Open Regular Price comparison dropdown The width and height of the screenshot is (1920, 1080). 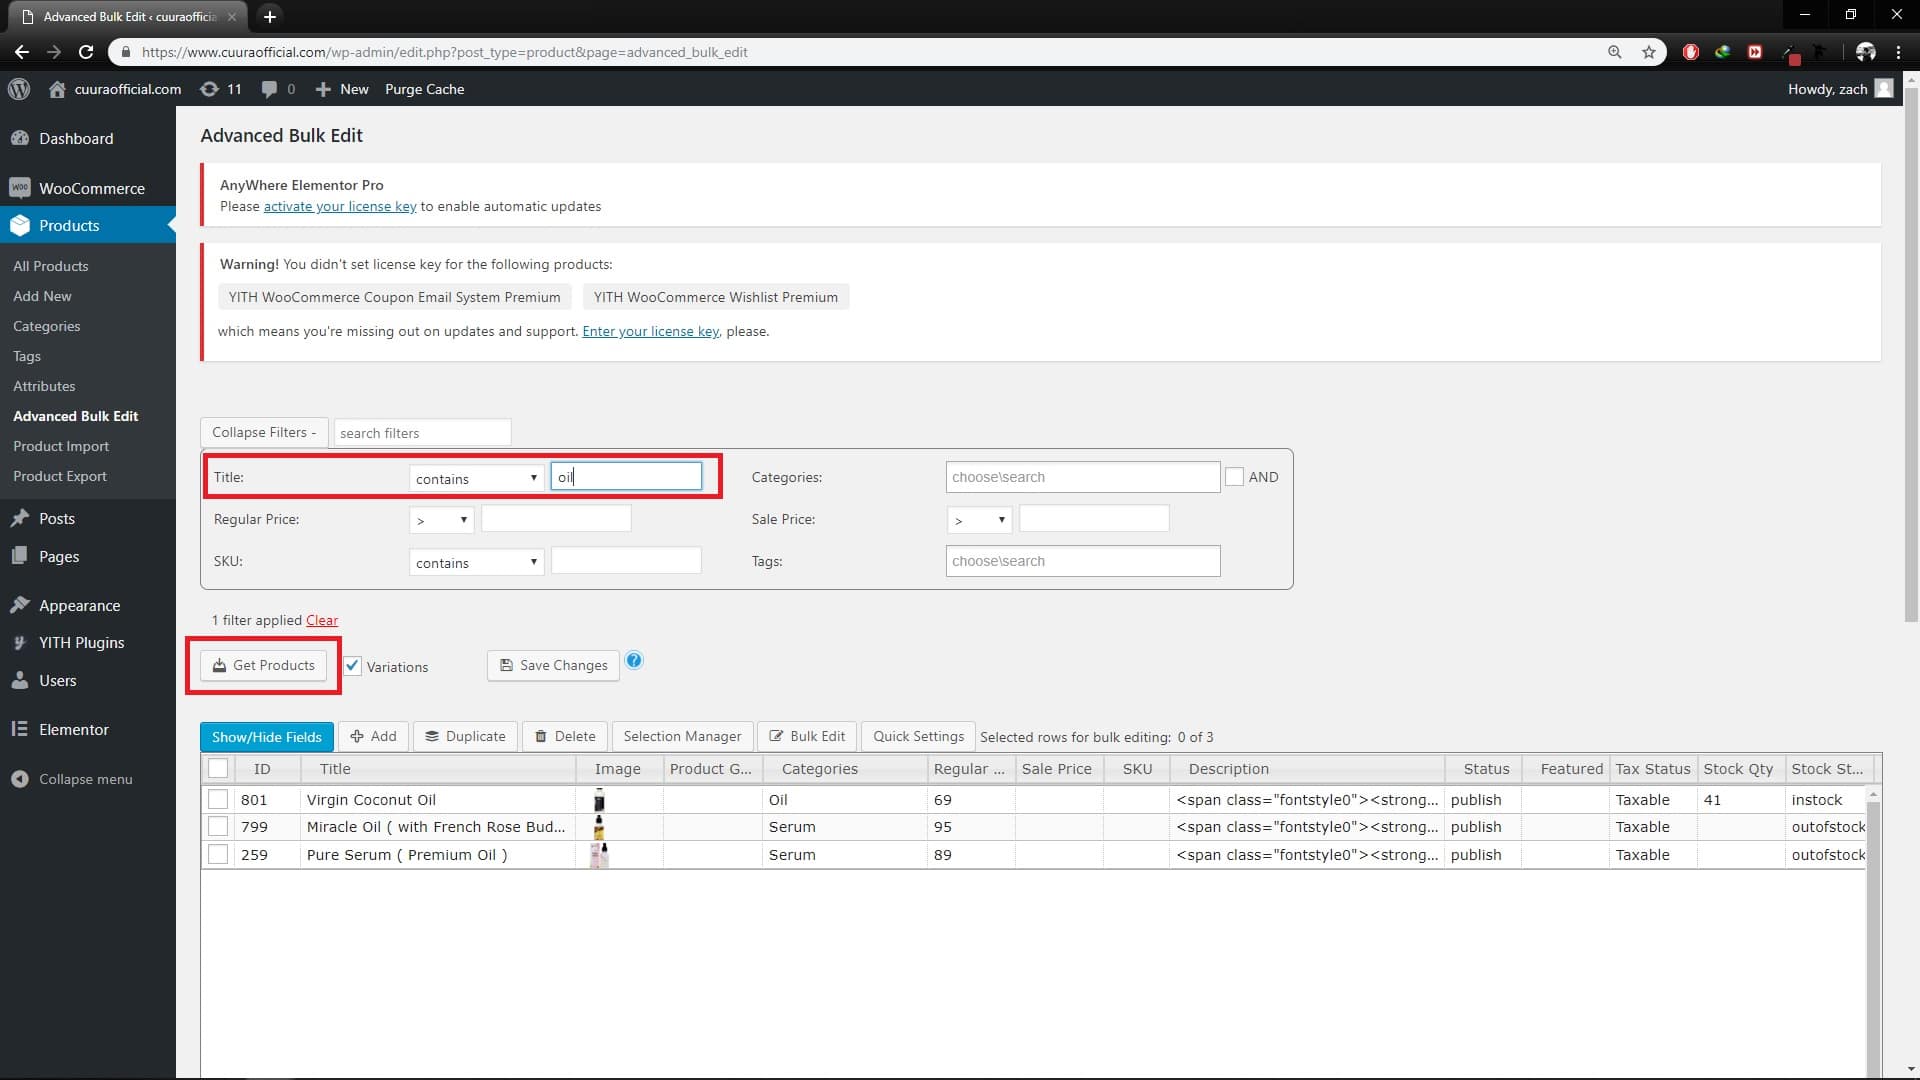click(441, 520)
